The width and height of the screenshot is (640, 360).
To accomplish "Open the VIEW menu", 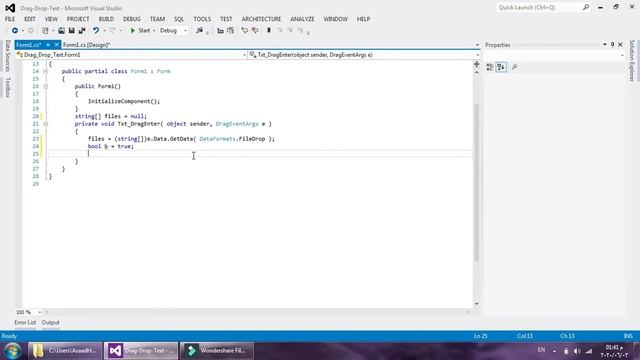I will pyautogui.click(x=51, y=19).
